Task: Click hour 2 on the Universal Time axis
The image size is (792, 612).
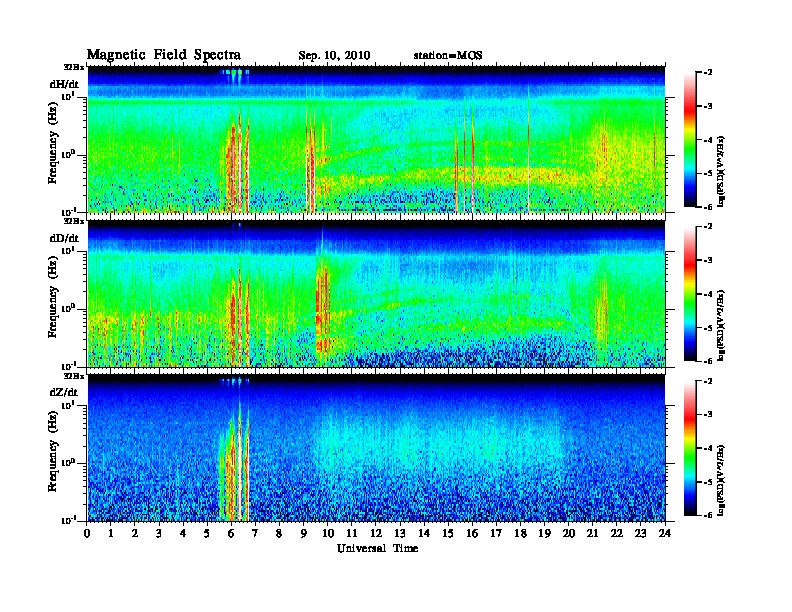Action: pos(135,534)
